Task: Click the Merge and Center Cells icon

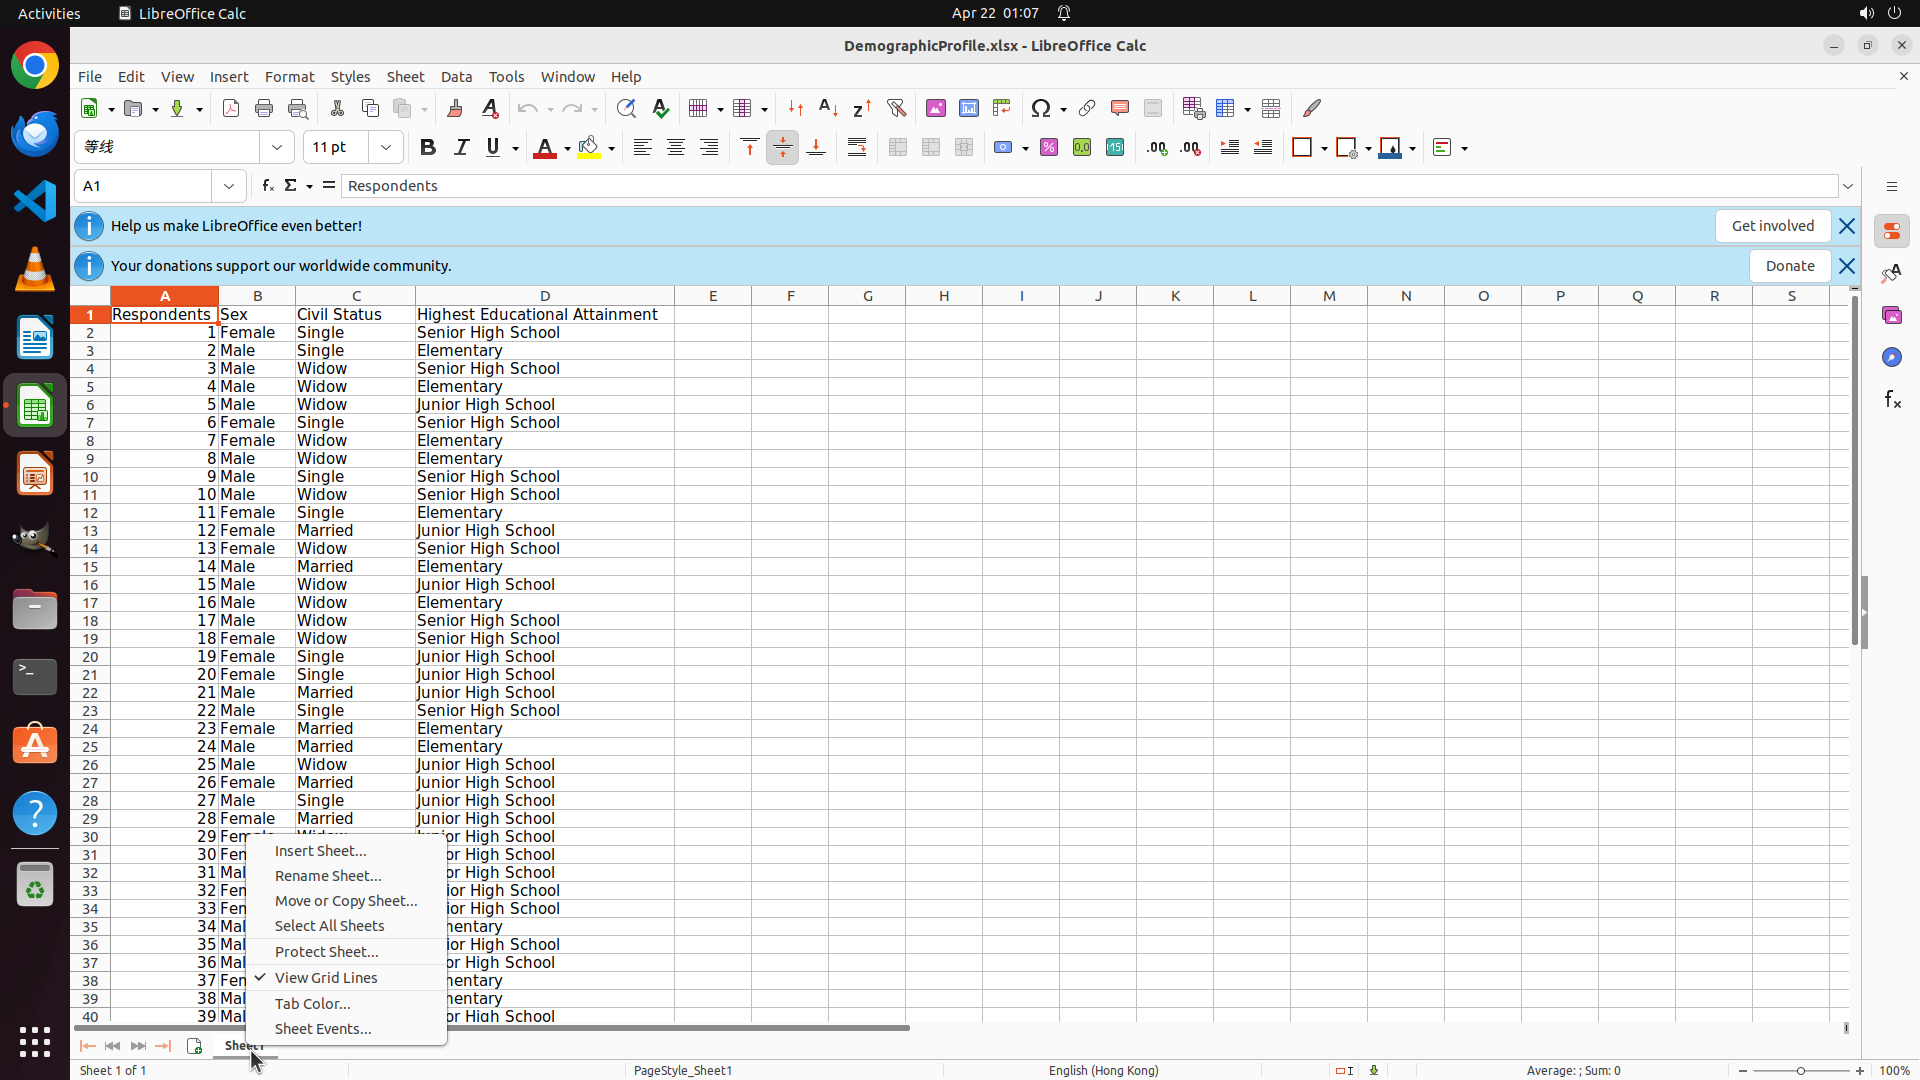Action: (897, 148)
